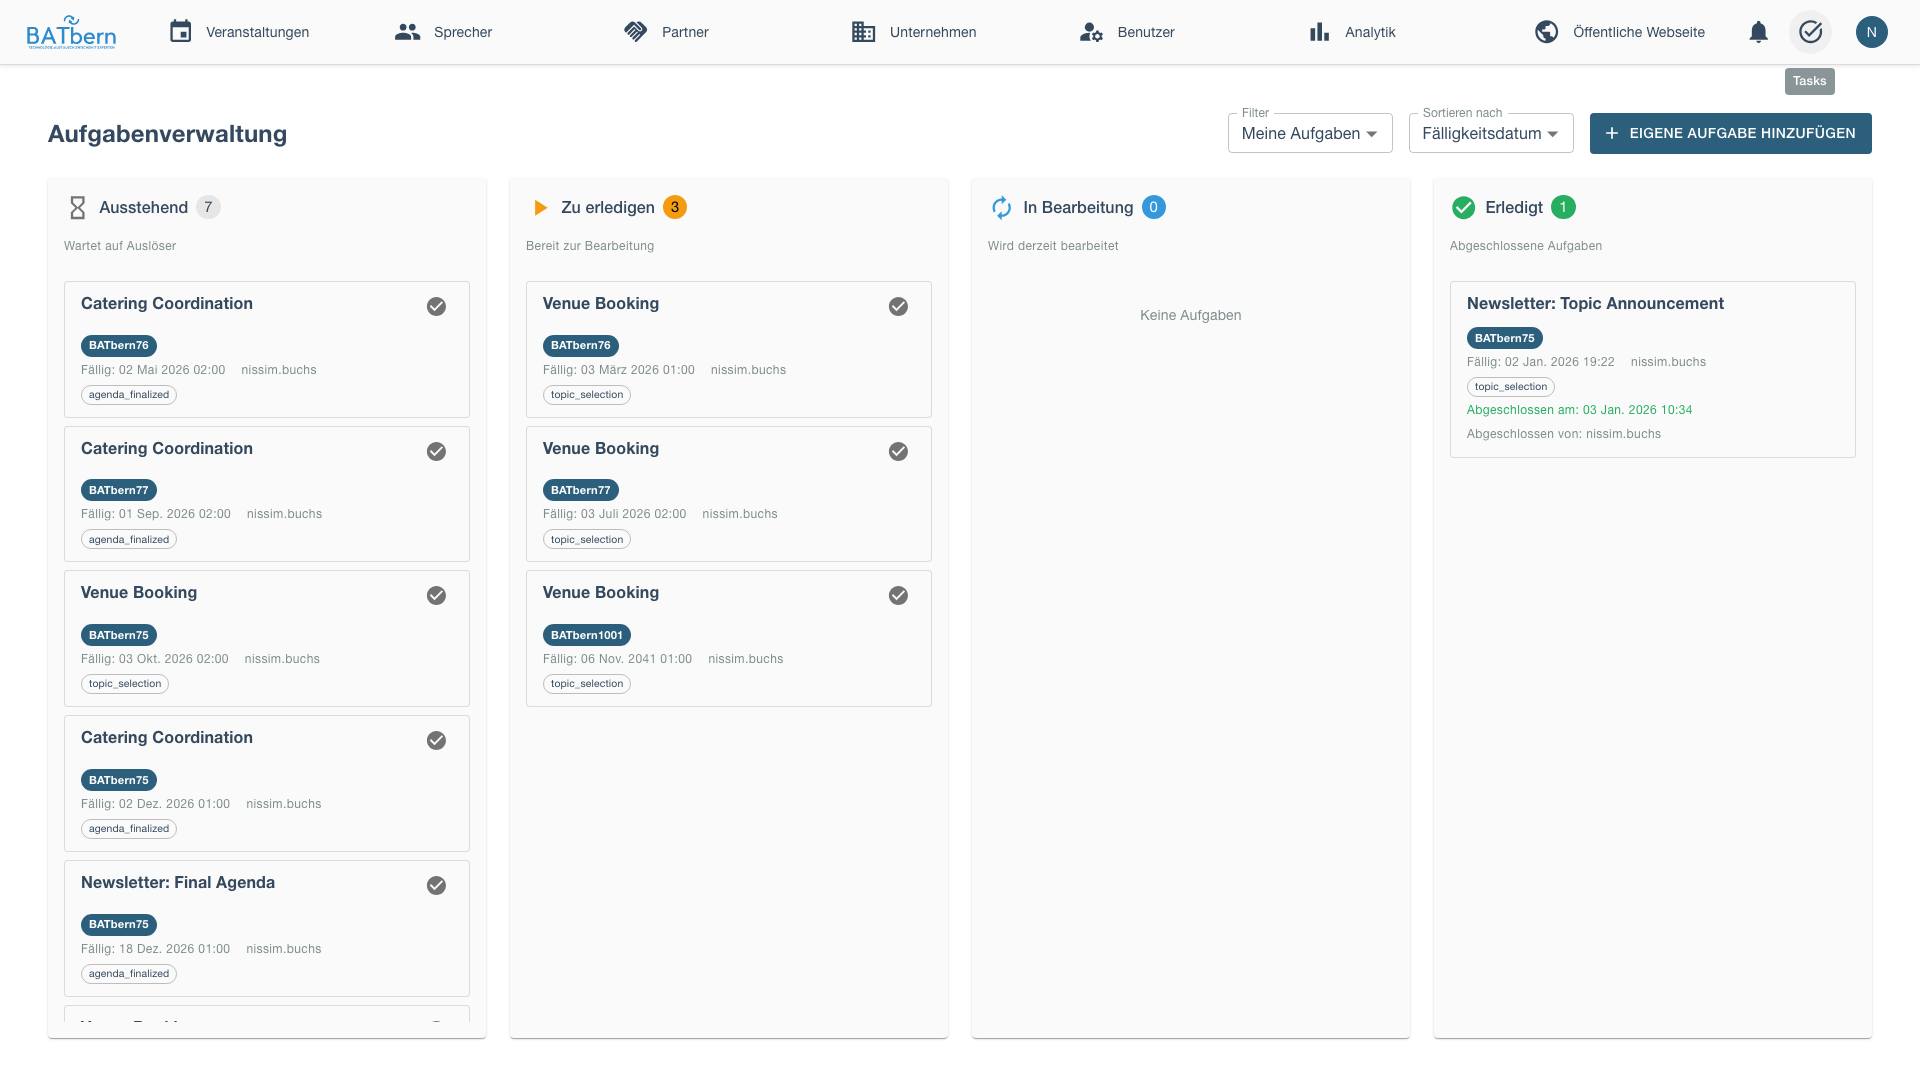1920x1080 pixels.
Task: Complete the BATbern75 Venue Booking task
Action: coord(437,596)
